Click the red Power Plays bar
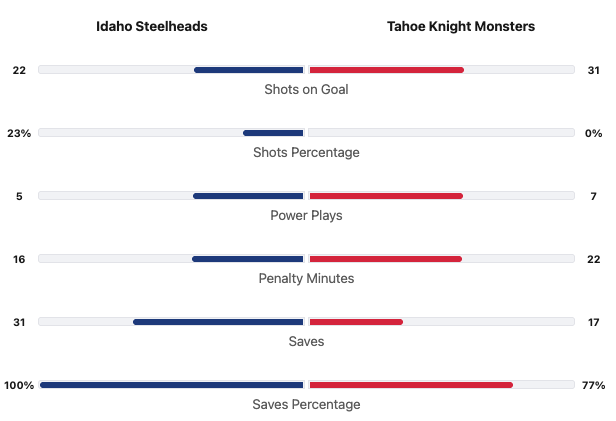616x421 pixels. click(386, 196)
